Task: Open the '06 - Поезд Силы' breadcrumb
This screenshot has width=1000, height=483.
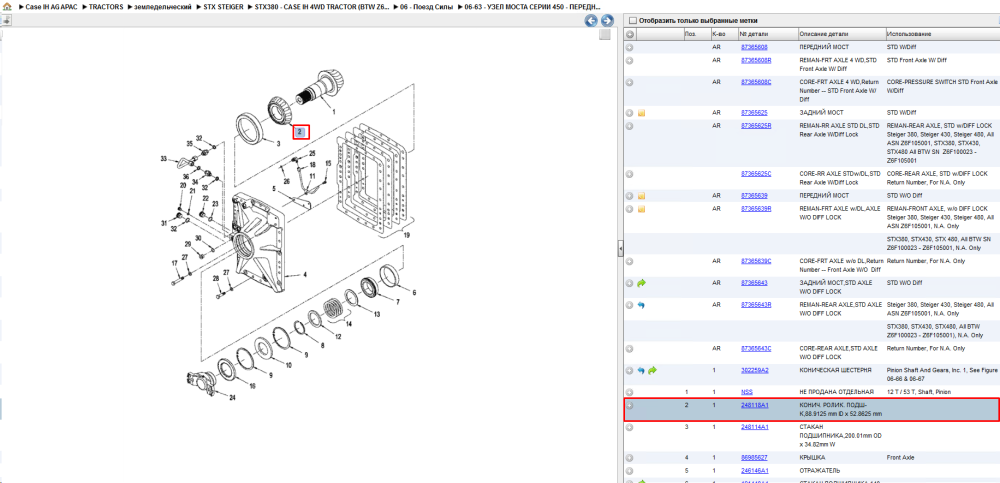Action: [427, 6]
